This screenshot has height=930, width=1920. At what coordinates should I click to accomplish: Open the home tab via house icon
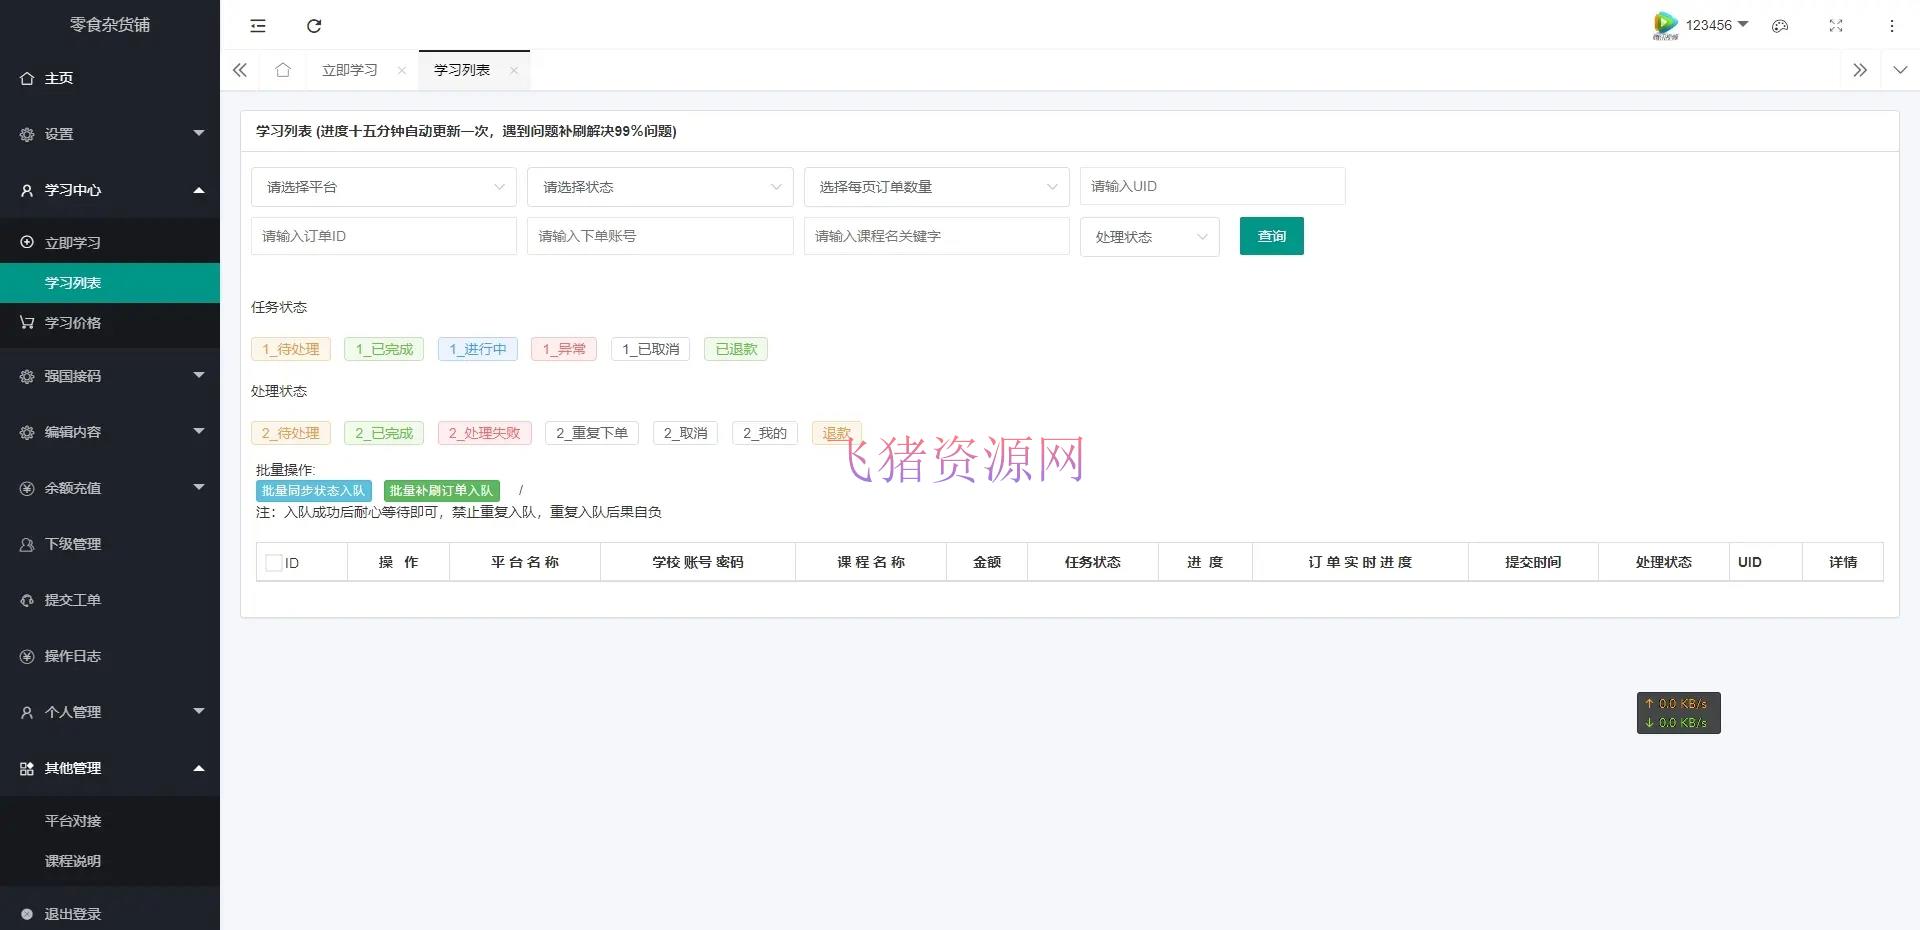tap(282, 70)
